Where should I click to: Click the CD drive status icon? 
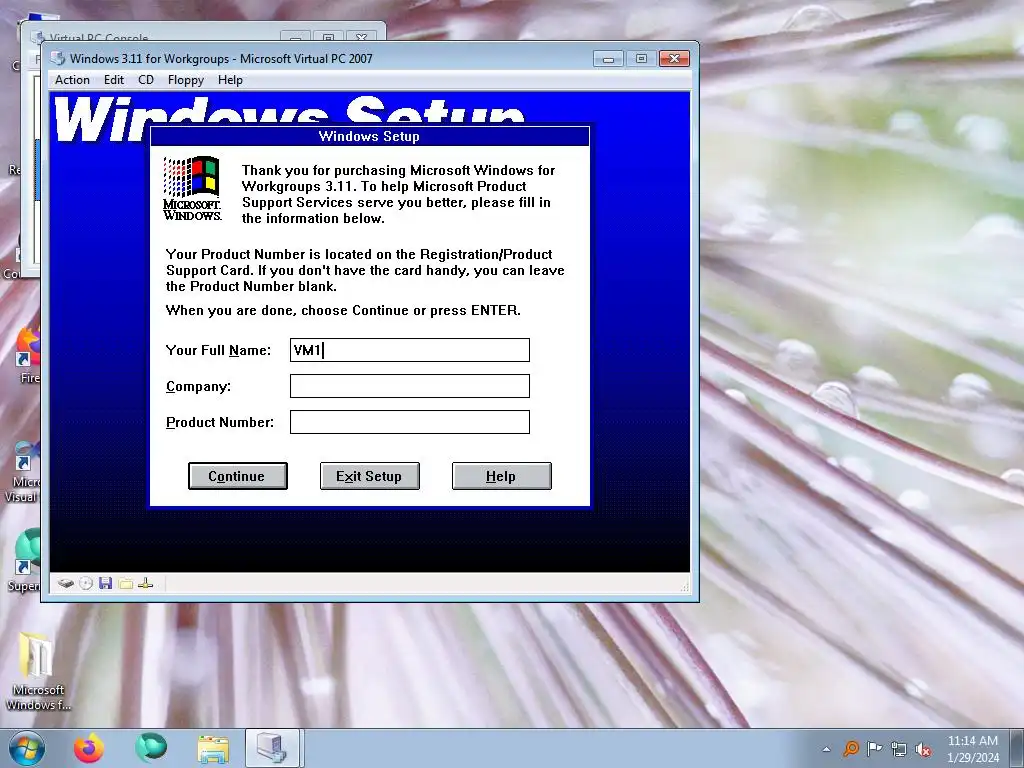click(86, 583)
